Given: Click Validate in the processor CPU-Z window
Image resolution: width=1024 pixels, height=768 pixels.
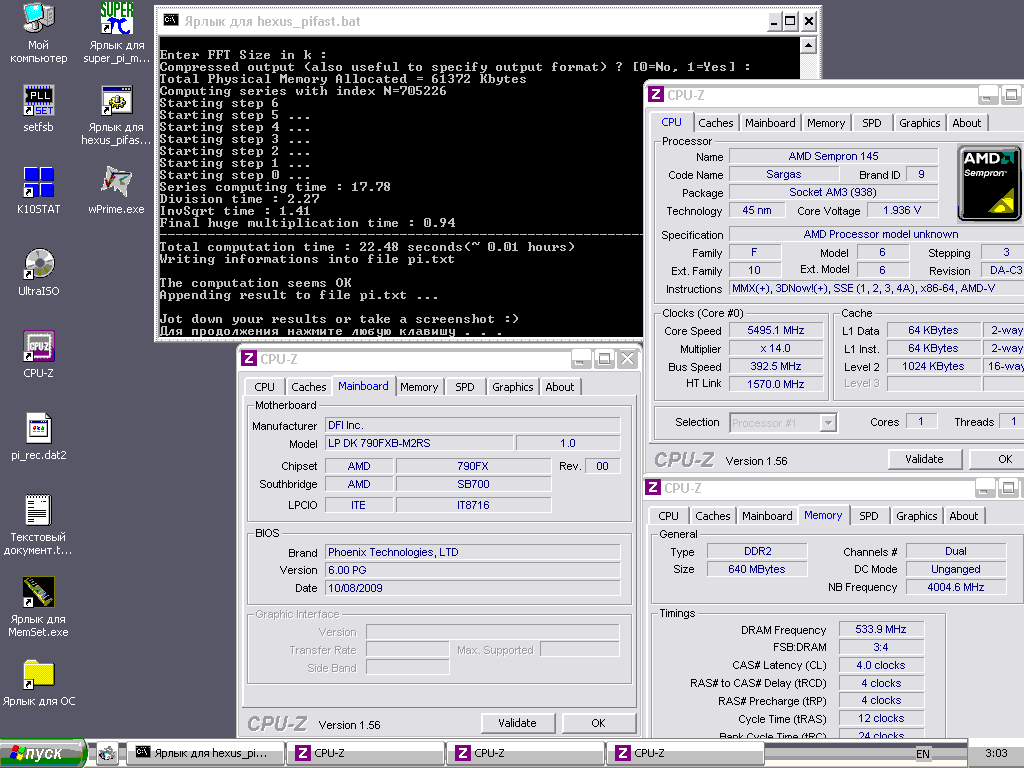Looking at the screenshot, I should coord(924,459).
